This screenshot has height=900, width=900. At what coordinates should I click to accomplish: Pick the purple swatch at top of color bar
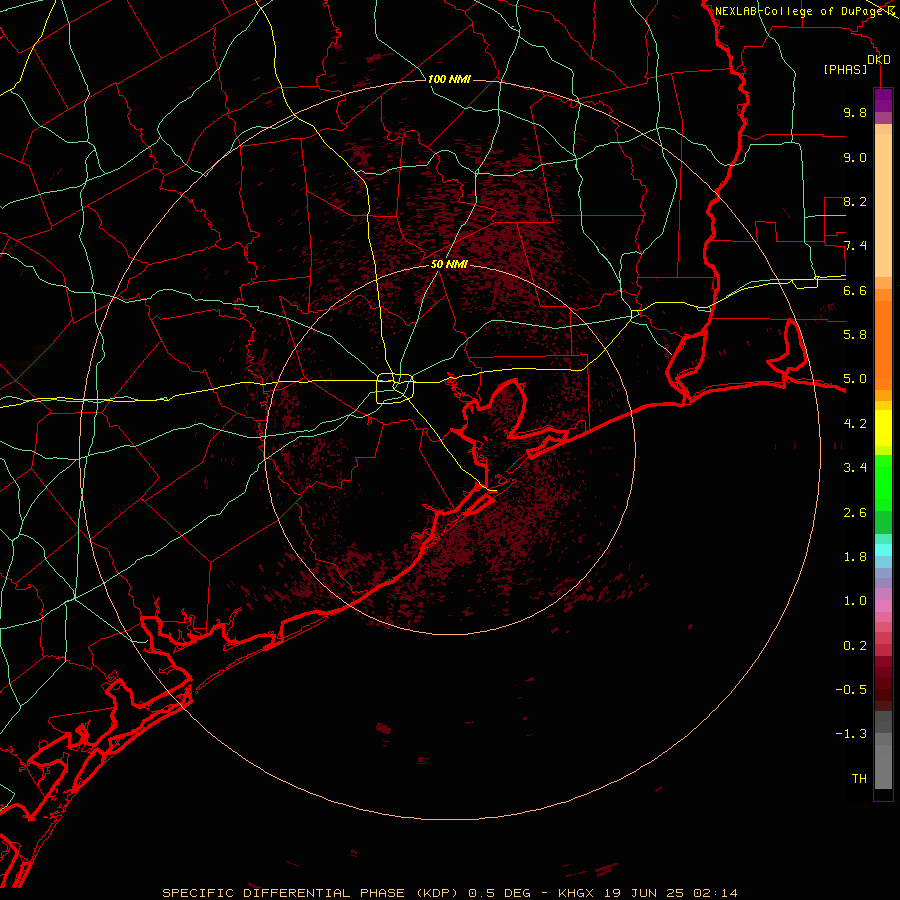[883, 100]
